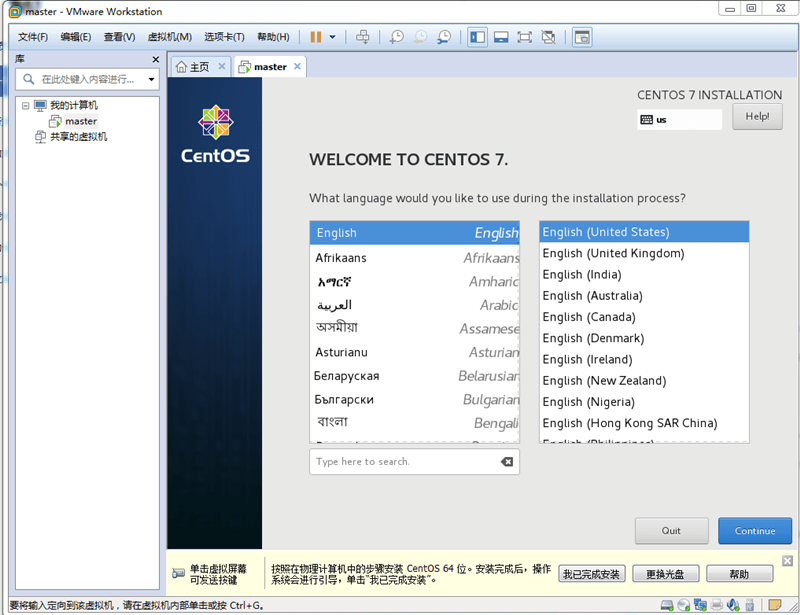Collapse the 我的计算机 tree node
Screen dimensions: 800x615
pos(26,106)
